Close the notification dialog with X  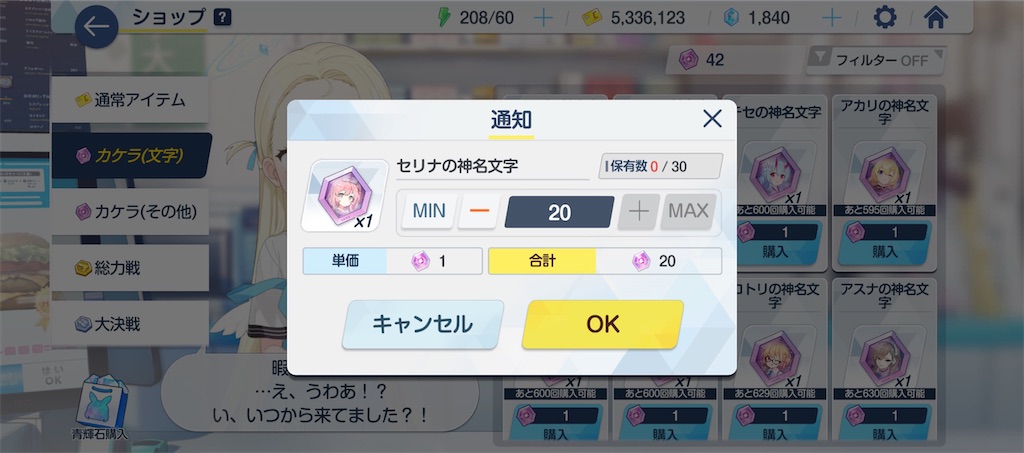point(712,118)
